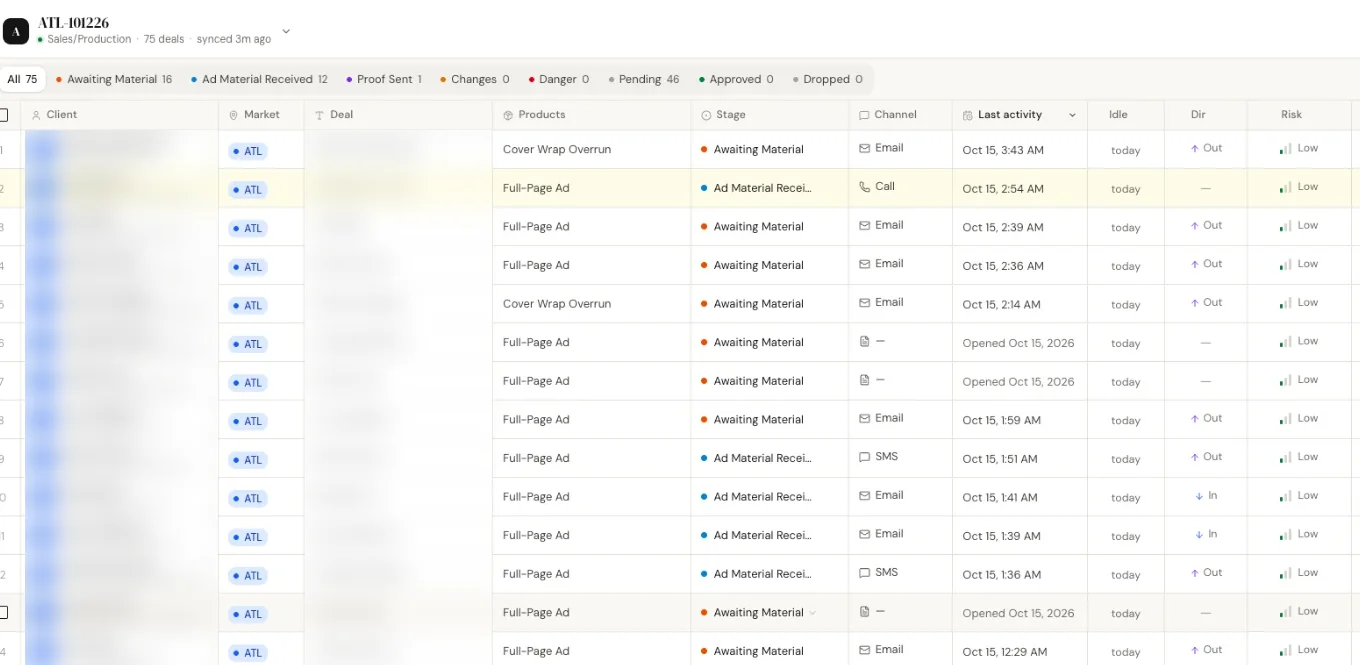Viewport: 1360px width, 665px height.
Task: Click the 'Sales/Production' label under the title
Action: pyautogui.click(x=89, y=39)
